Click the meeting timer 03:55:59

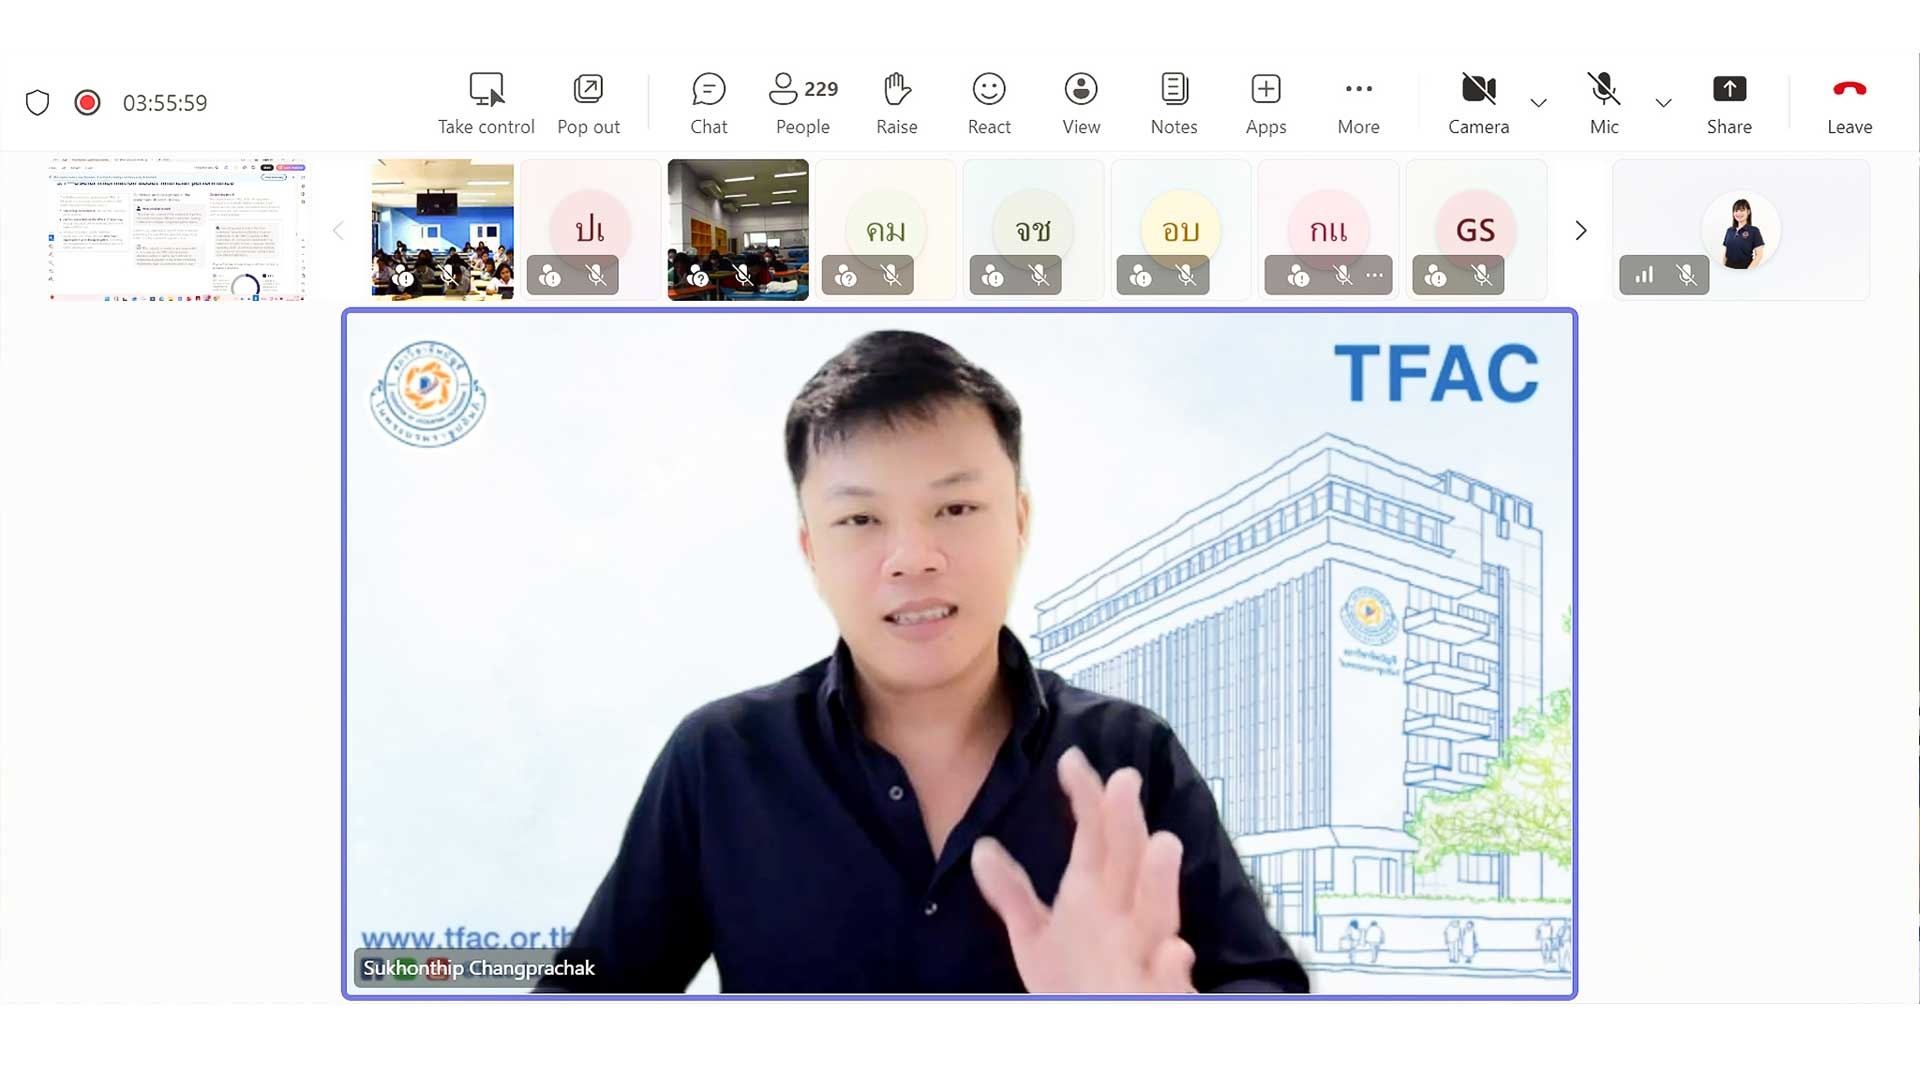[x=165, y=103]
